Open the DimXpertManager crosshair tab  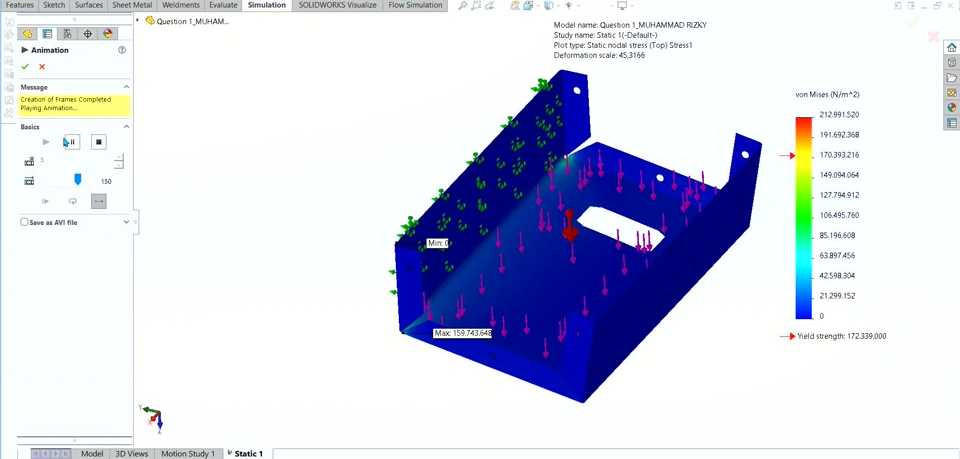(88, 34)
